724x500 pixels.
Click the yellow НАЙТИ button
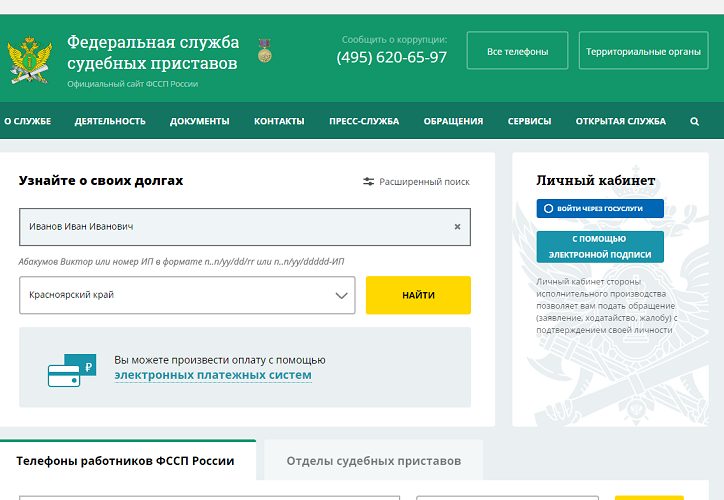pos(418,295)
